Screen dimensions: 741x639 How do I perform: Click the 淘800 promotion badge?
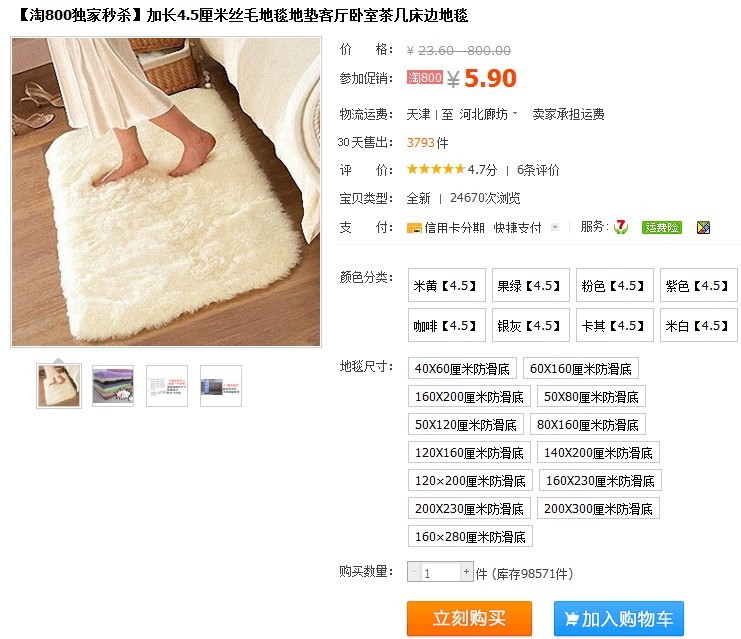(424, 77)
